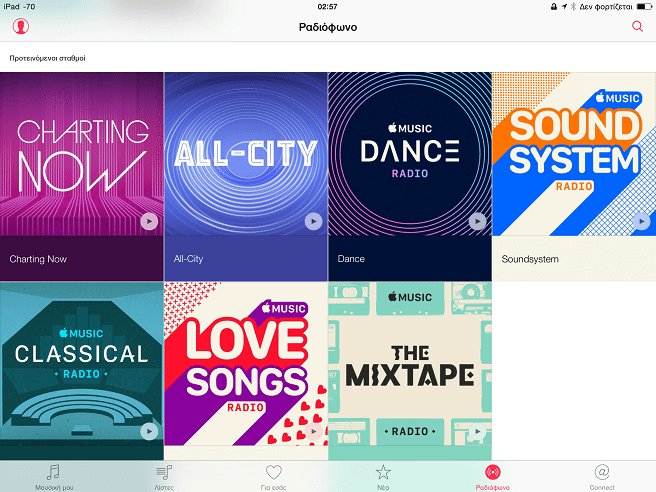Tap the Ραδιόφωνο title
The height and width of the screenshot is (492, 656).
point(328,27)
